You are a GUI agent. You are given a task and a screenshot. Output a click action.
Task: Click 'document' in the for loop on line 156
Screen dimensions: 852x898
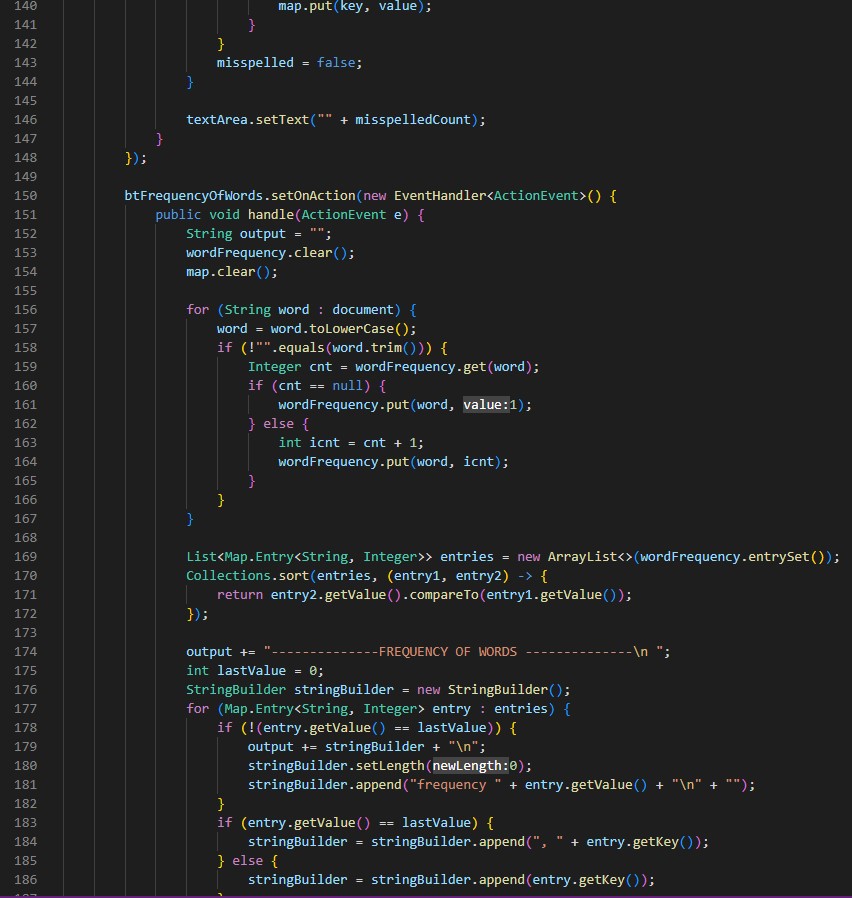[363, 310]
